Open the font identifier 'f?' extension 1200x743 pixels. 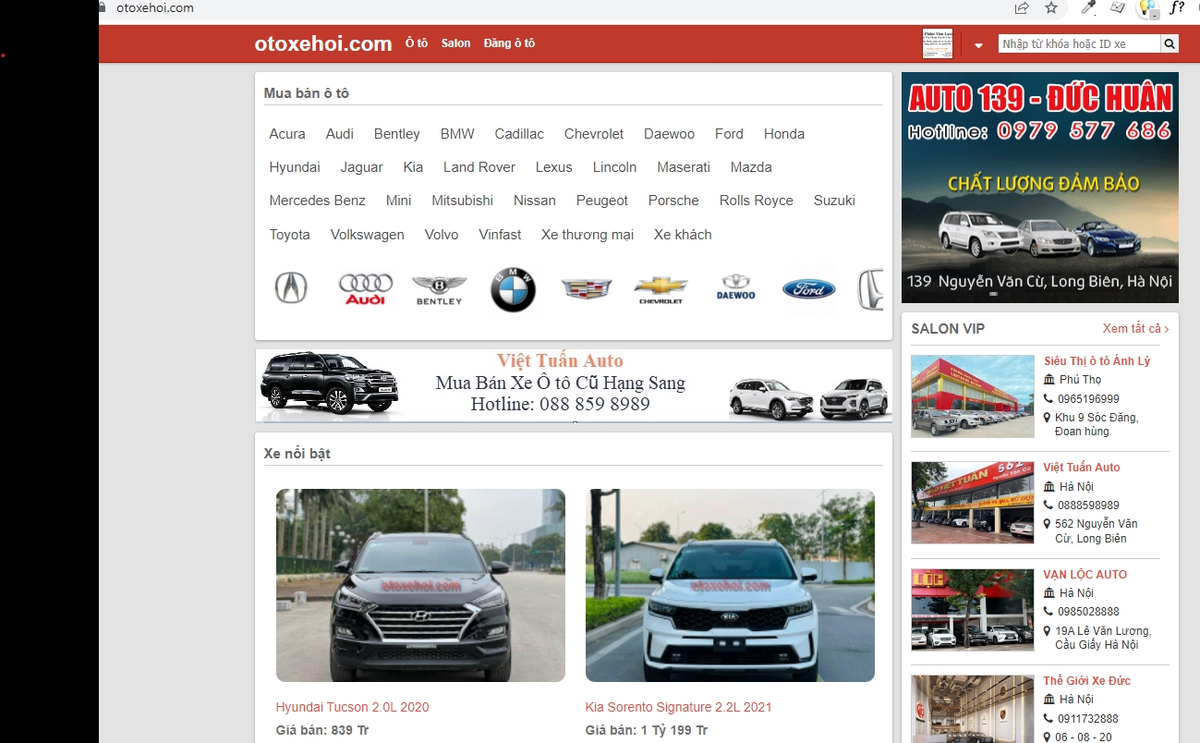click(1177, 8)
